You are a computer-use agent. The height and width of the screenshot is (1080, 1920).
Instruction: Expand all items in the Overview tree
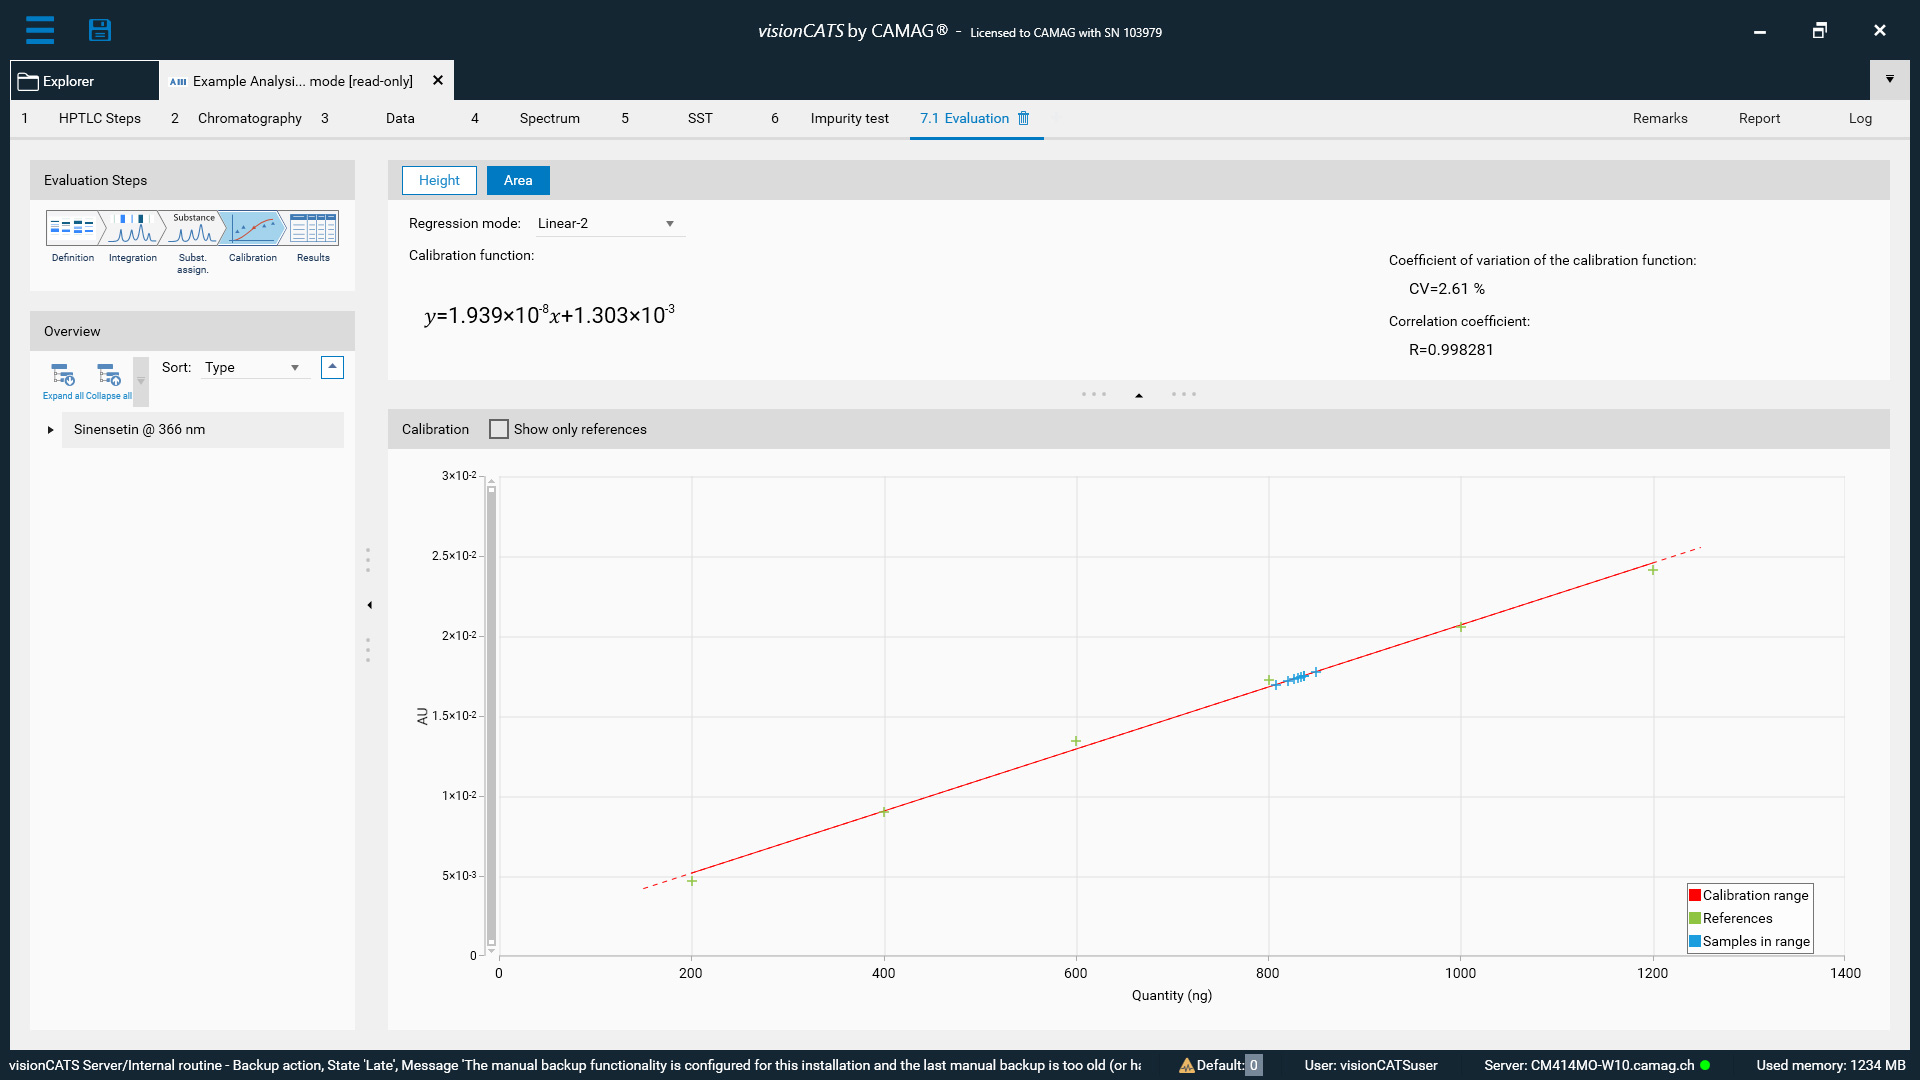tap(62, 375)
